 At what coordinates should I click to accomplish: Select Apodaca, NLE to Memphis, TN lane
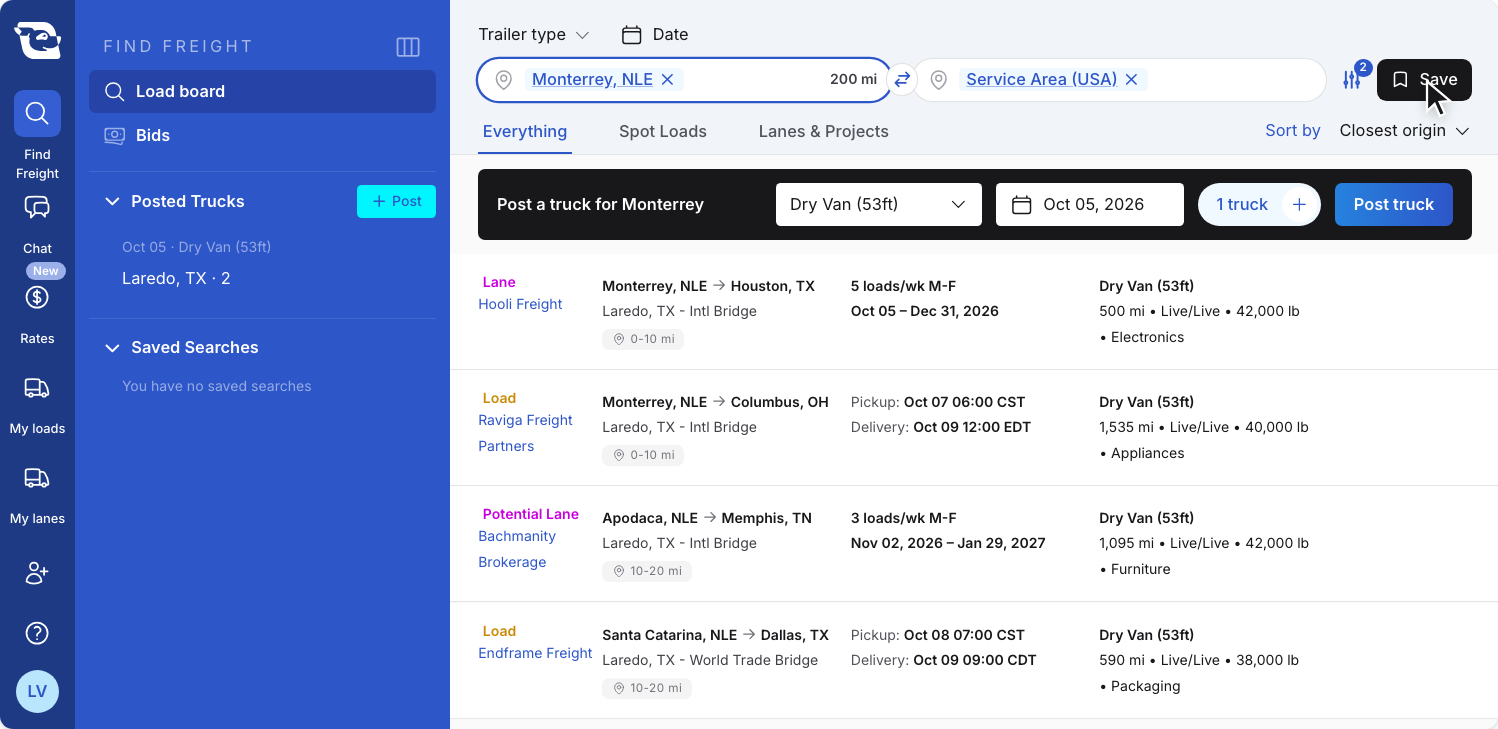tap(707, 518)
